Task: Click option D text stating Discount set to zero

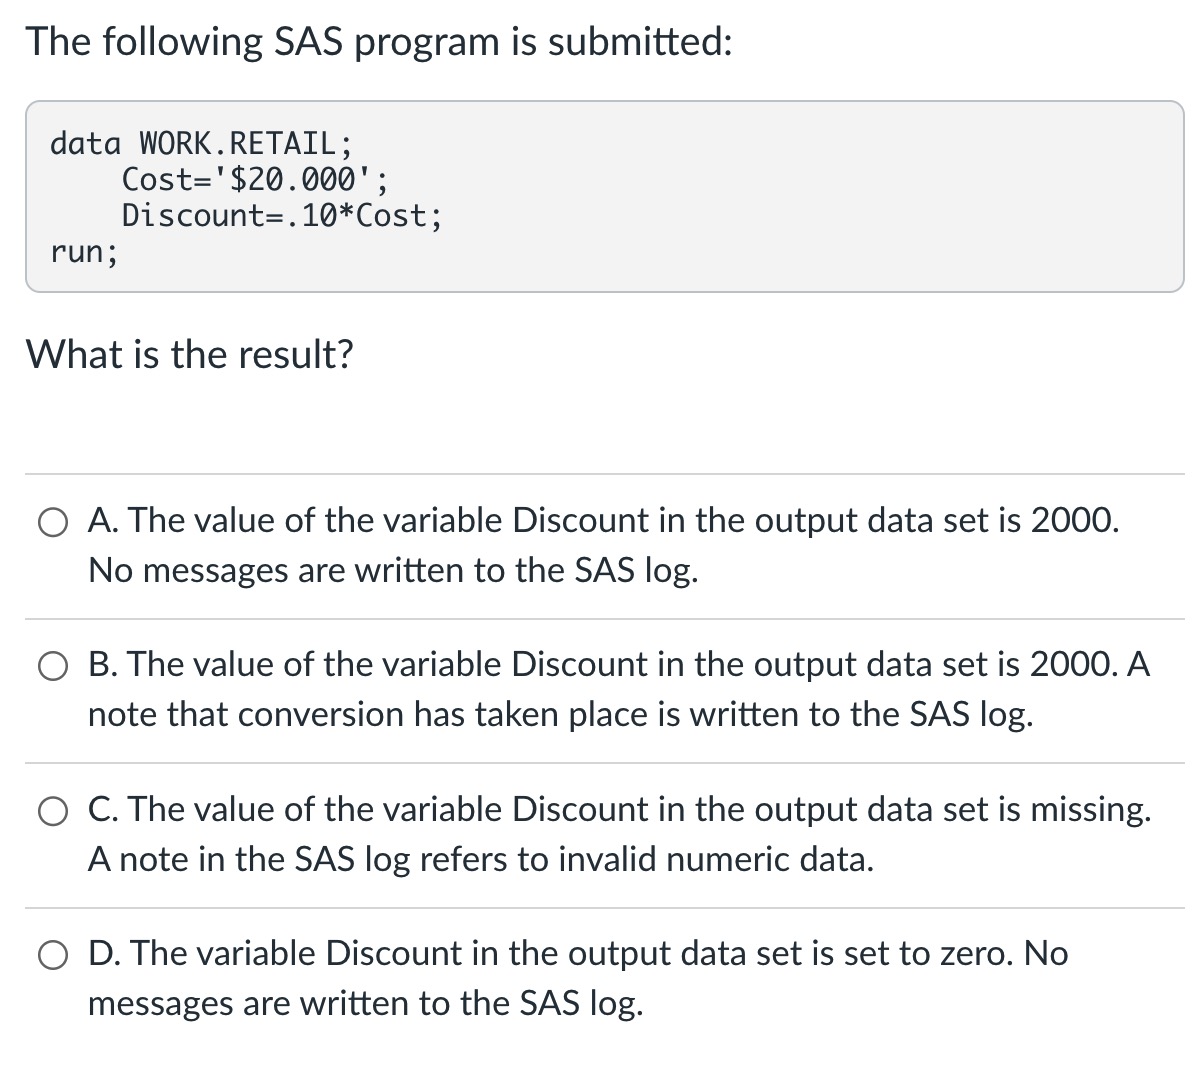Action: [x=578, y=978]
